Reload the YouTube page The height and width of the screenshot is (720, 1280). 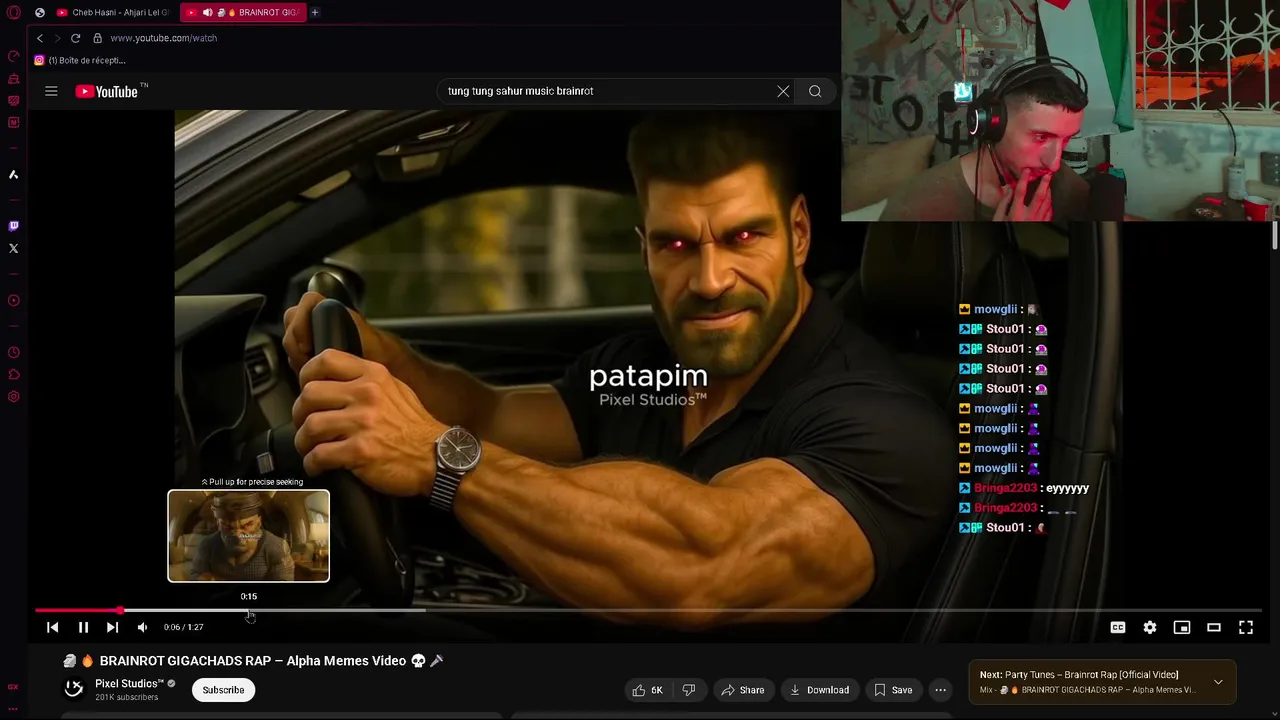point(75,38)
